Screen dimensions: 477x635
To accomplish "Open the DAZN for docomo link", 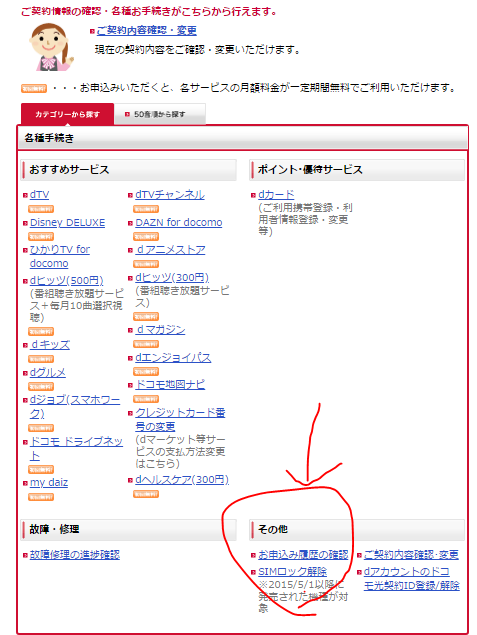I will tap(179, 223).
